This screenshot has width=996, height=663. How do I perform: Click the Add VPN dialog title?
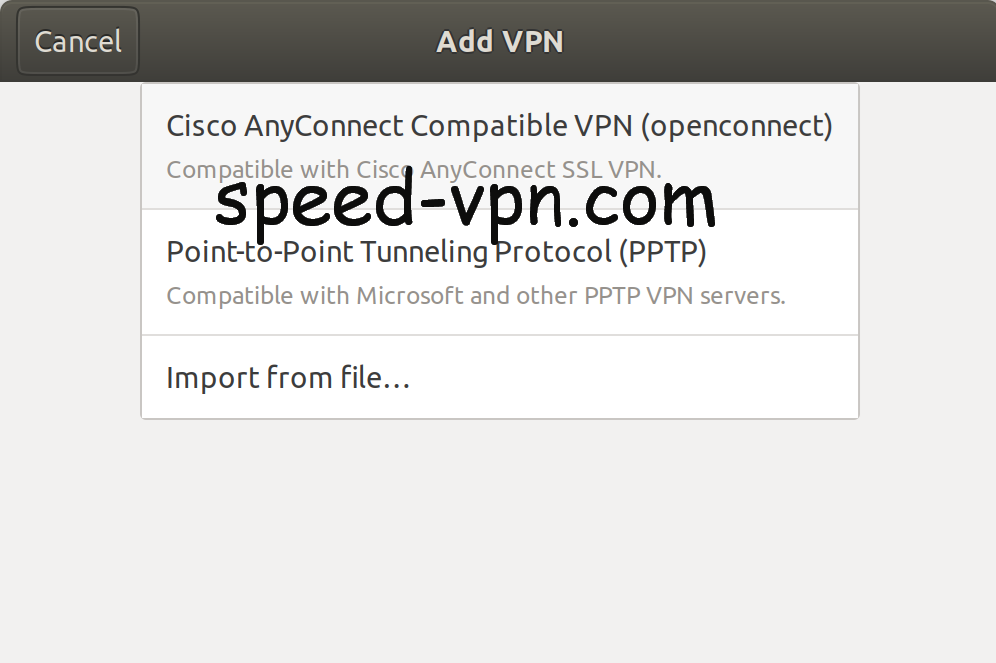click(x=499, y=42)
